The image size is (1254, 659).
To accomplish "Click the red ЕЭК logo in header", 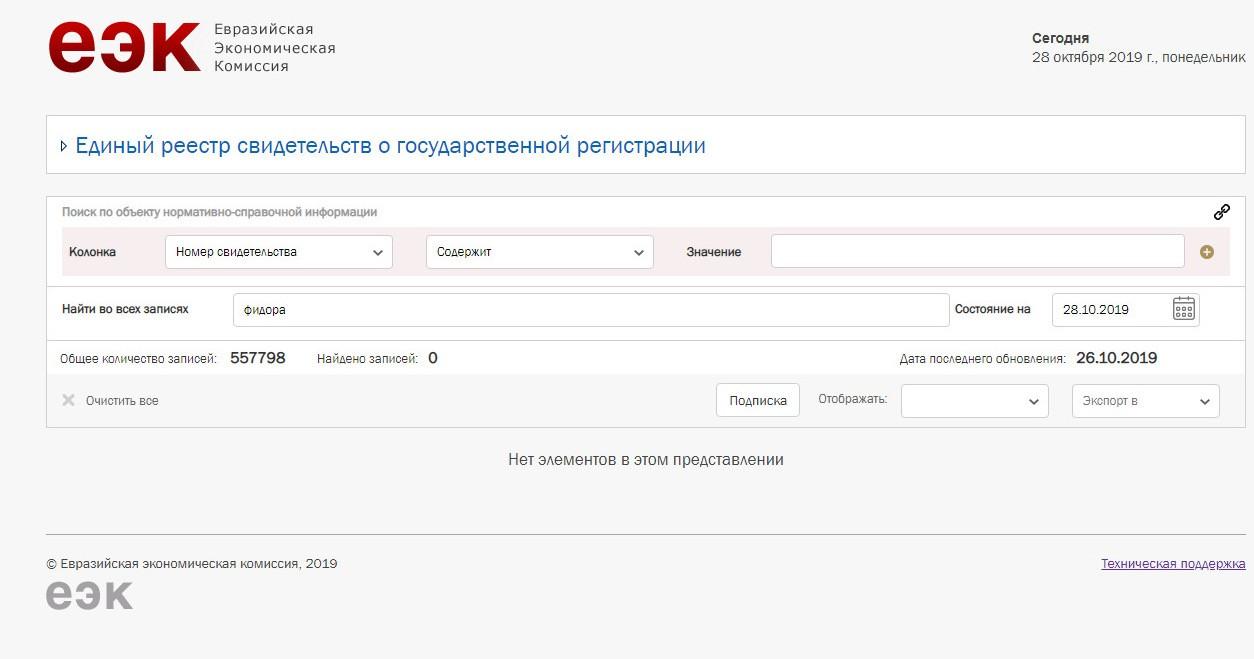I will click(x=124, y=47).
